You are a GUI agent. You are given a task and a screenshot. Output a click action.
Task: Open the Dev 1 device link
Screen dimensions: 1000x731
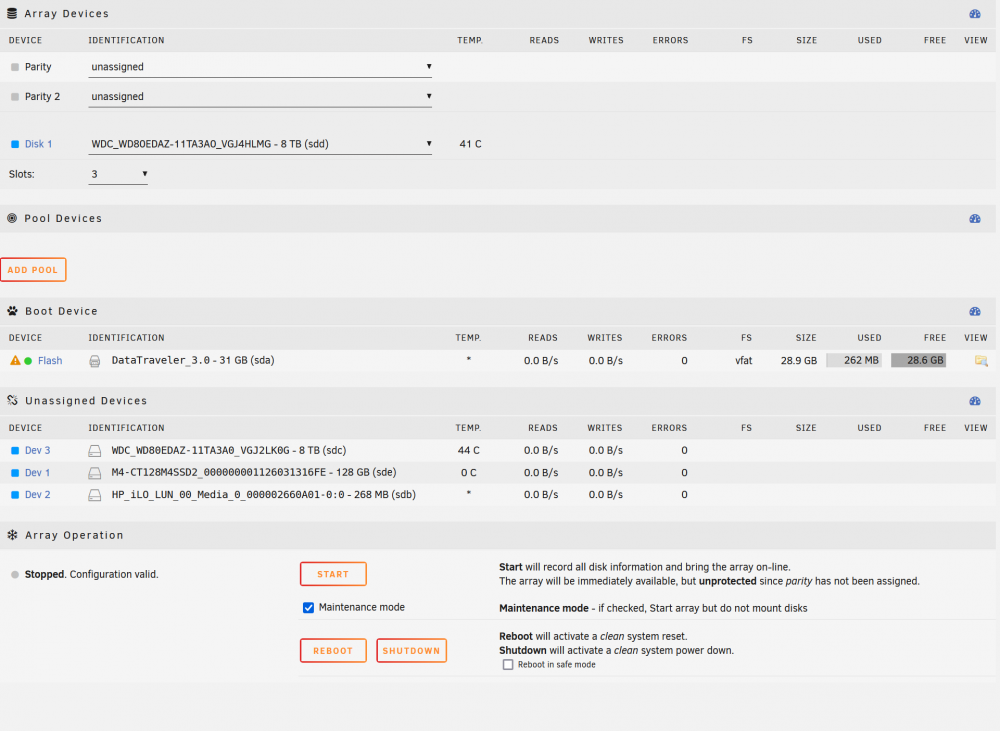coord(37,473)
